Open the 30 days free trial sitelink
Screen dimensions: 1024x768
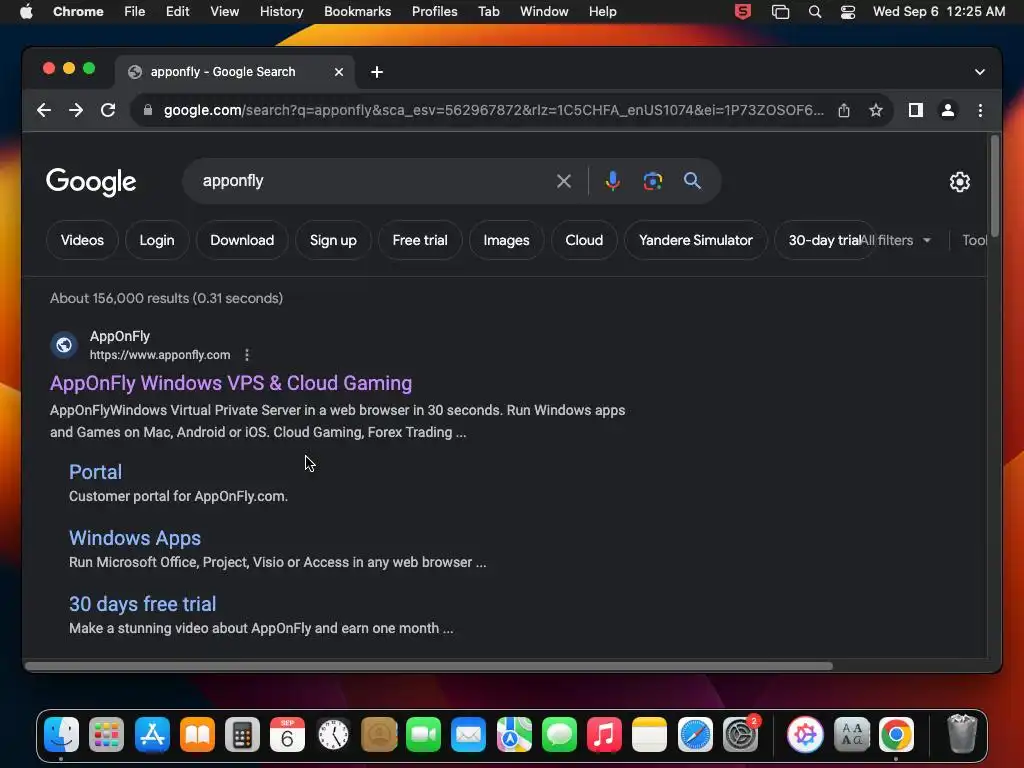pos(142,604)
